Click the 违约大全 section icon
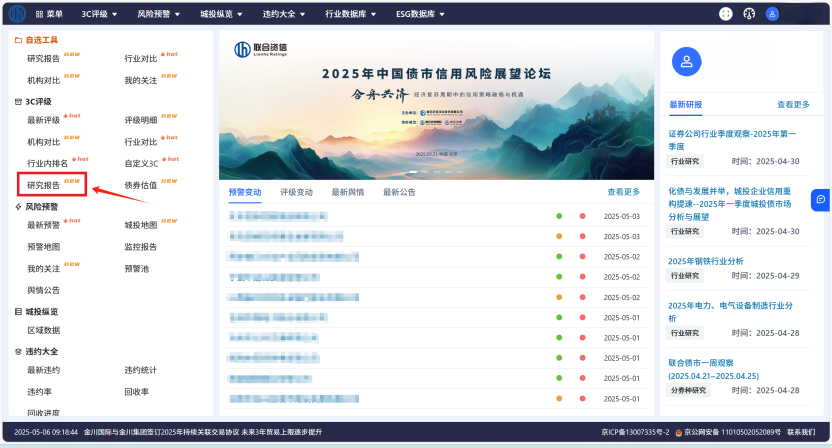Screen dimensions: 832x448 pos(18,351)
